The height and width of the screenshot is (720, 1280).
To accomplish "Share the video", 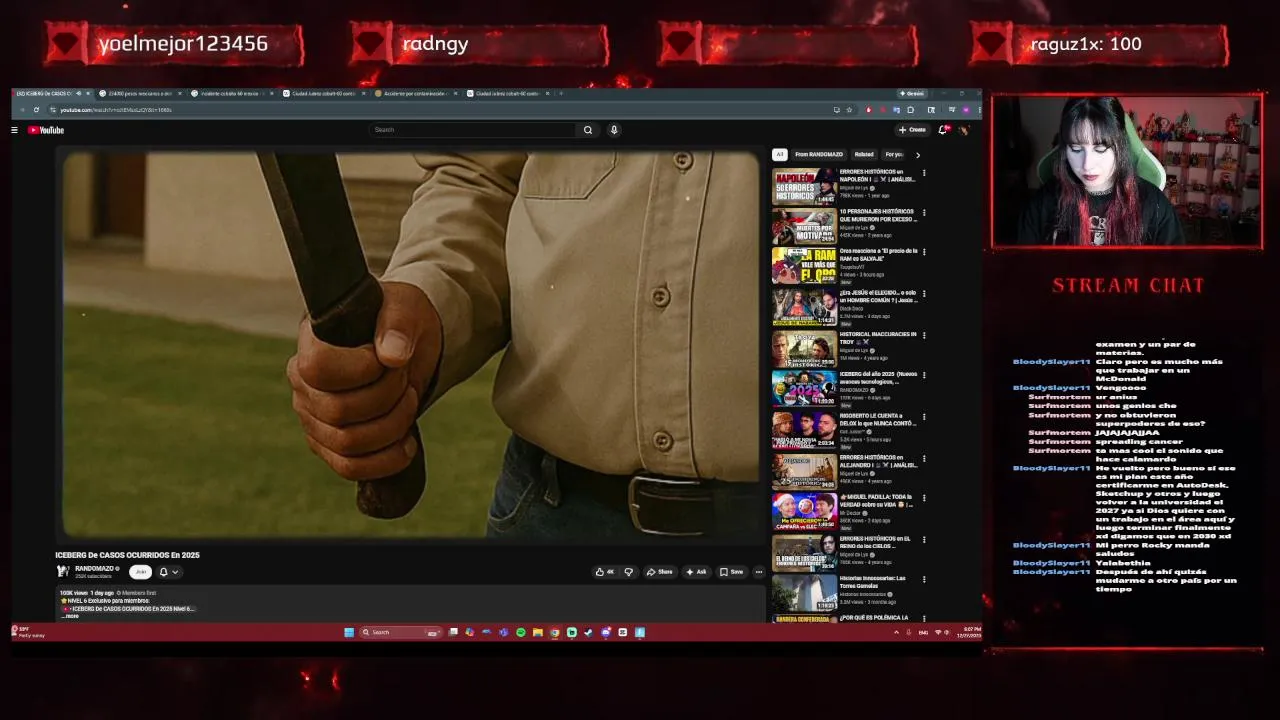I will coord(660,572).
